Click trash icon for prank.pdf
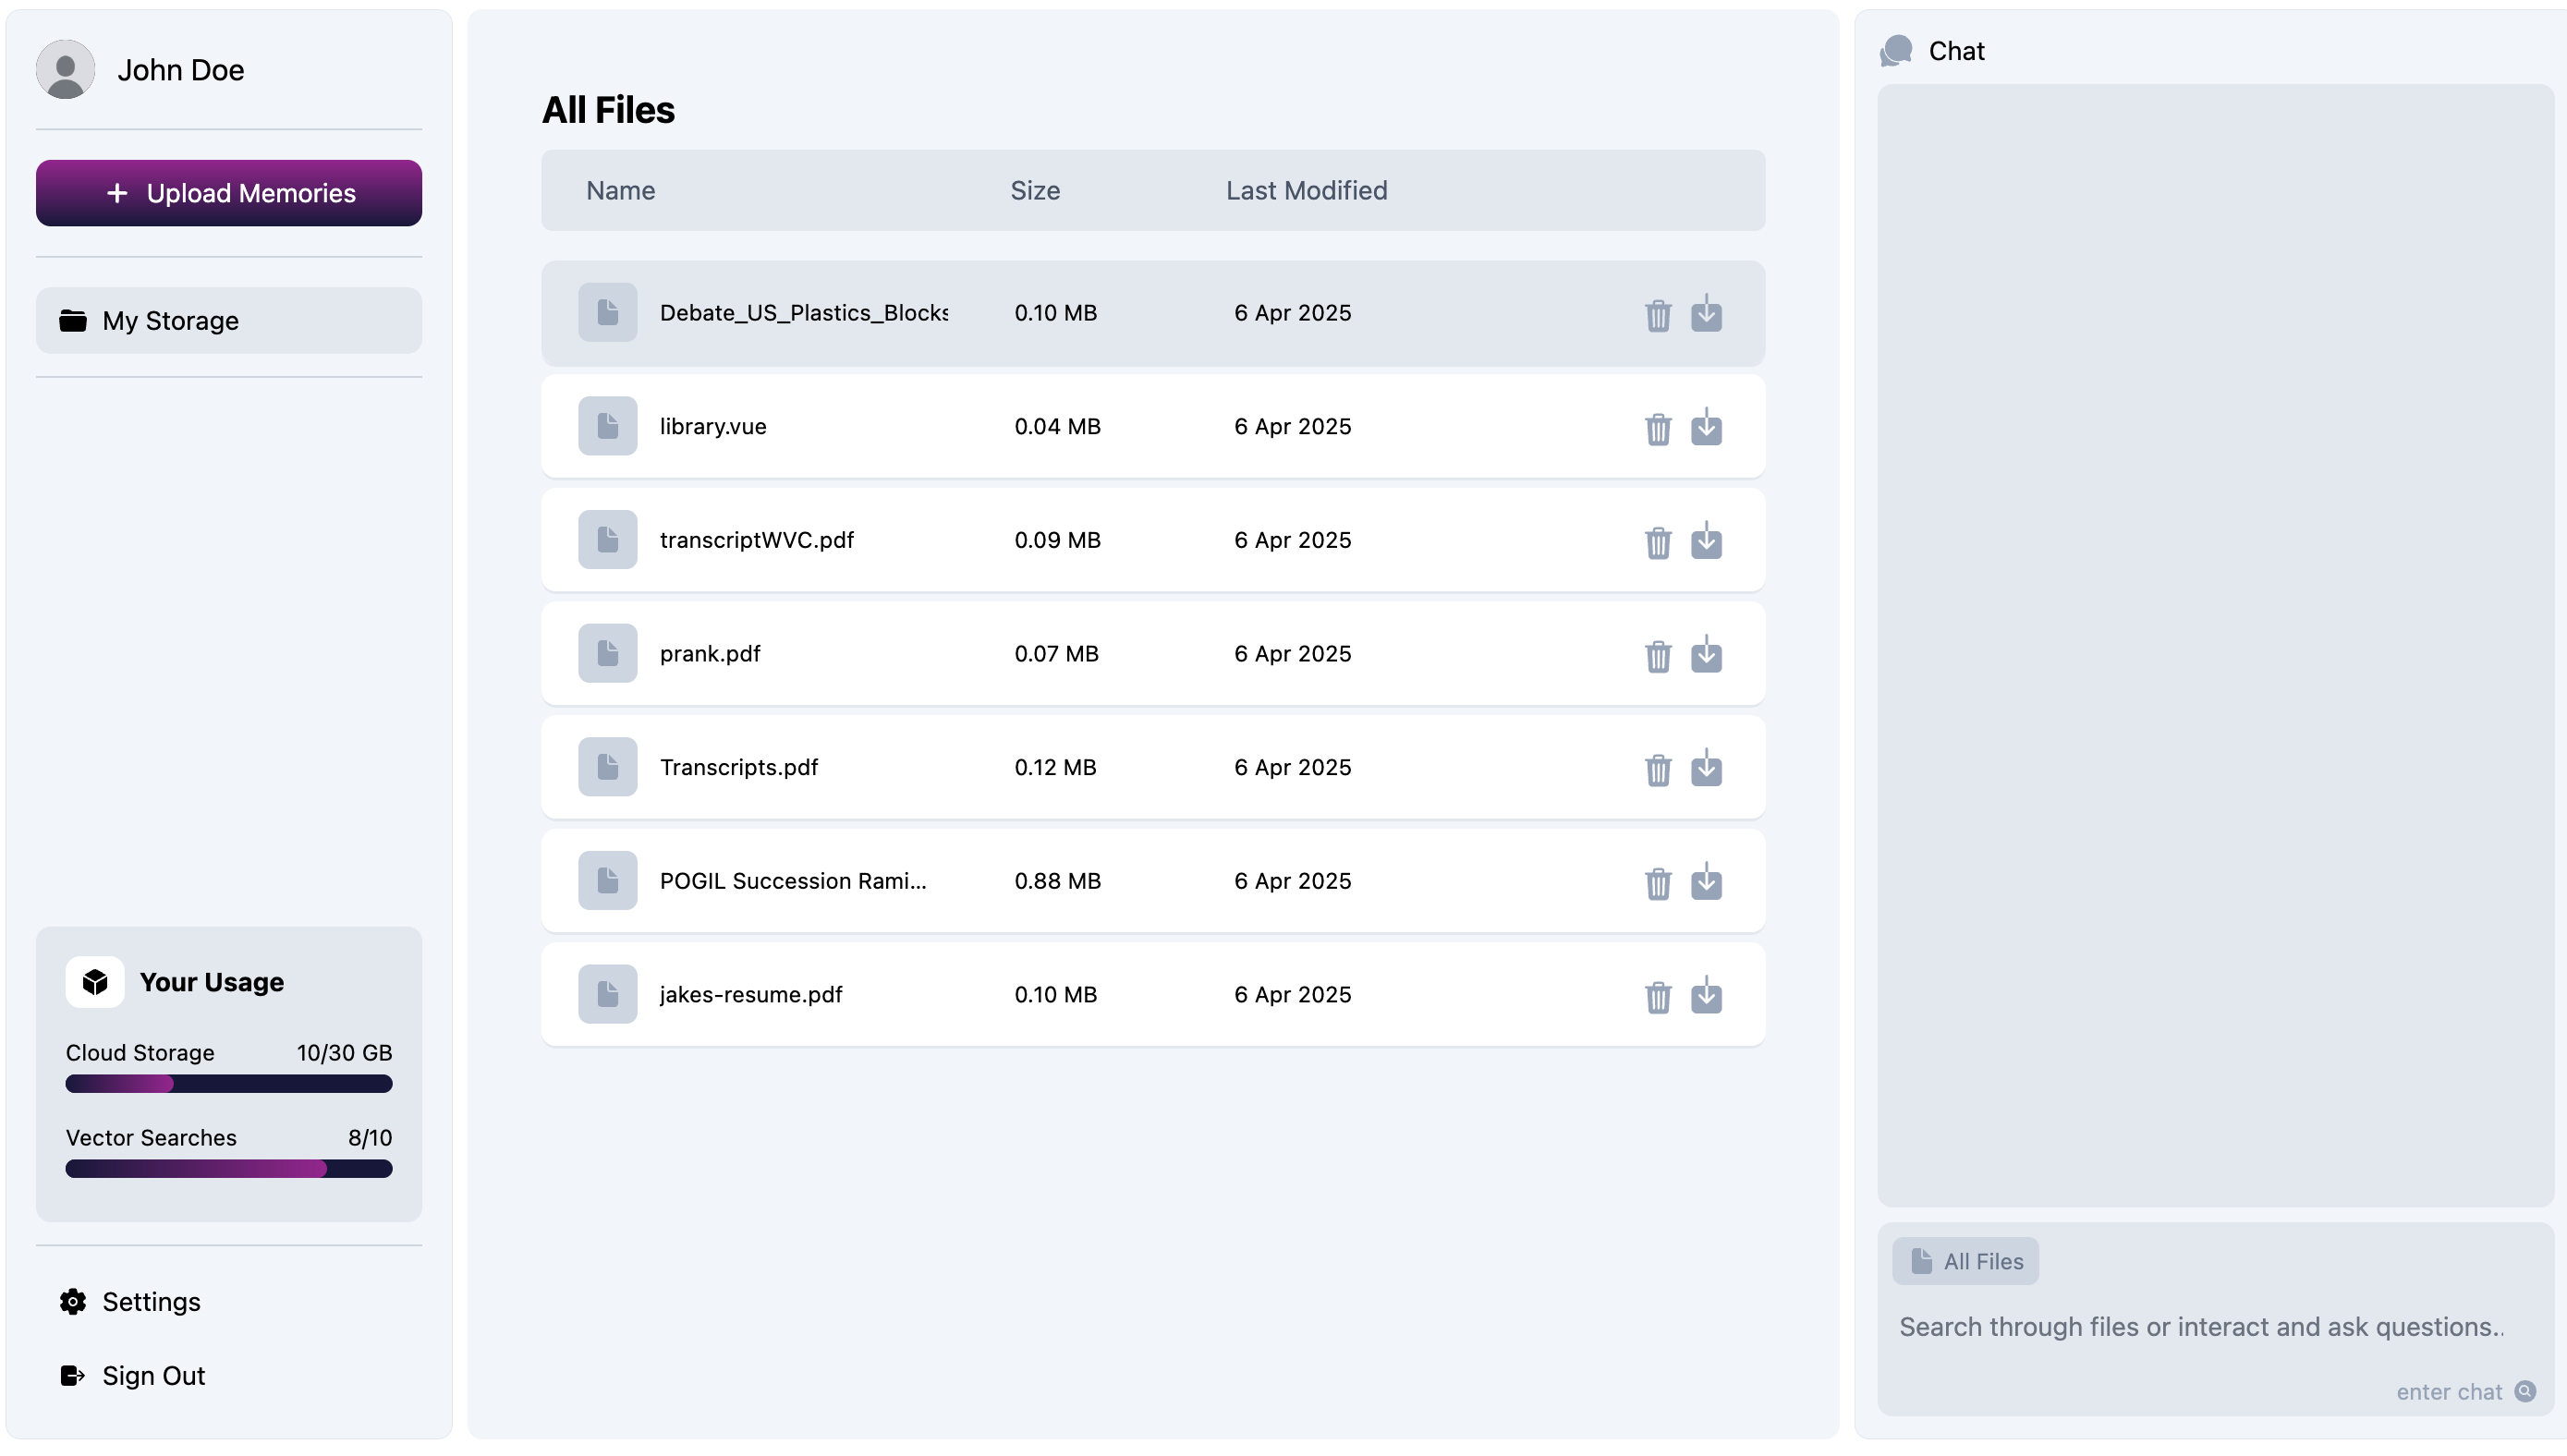 pos(1657,655)
